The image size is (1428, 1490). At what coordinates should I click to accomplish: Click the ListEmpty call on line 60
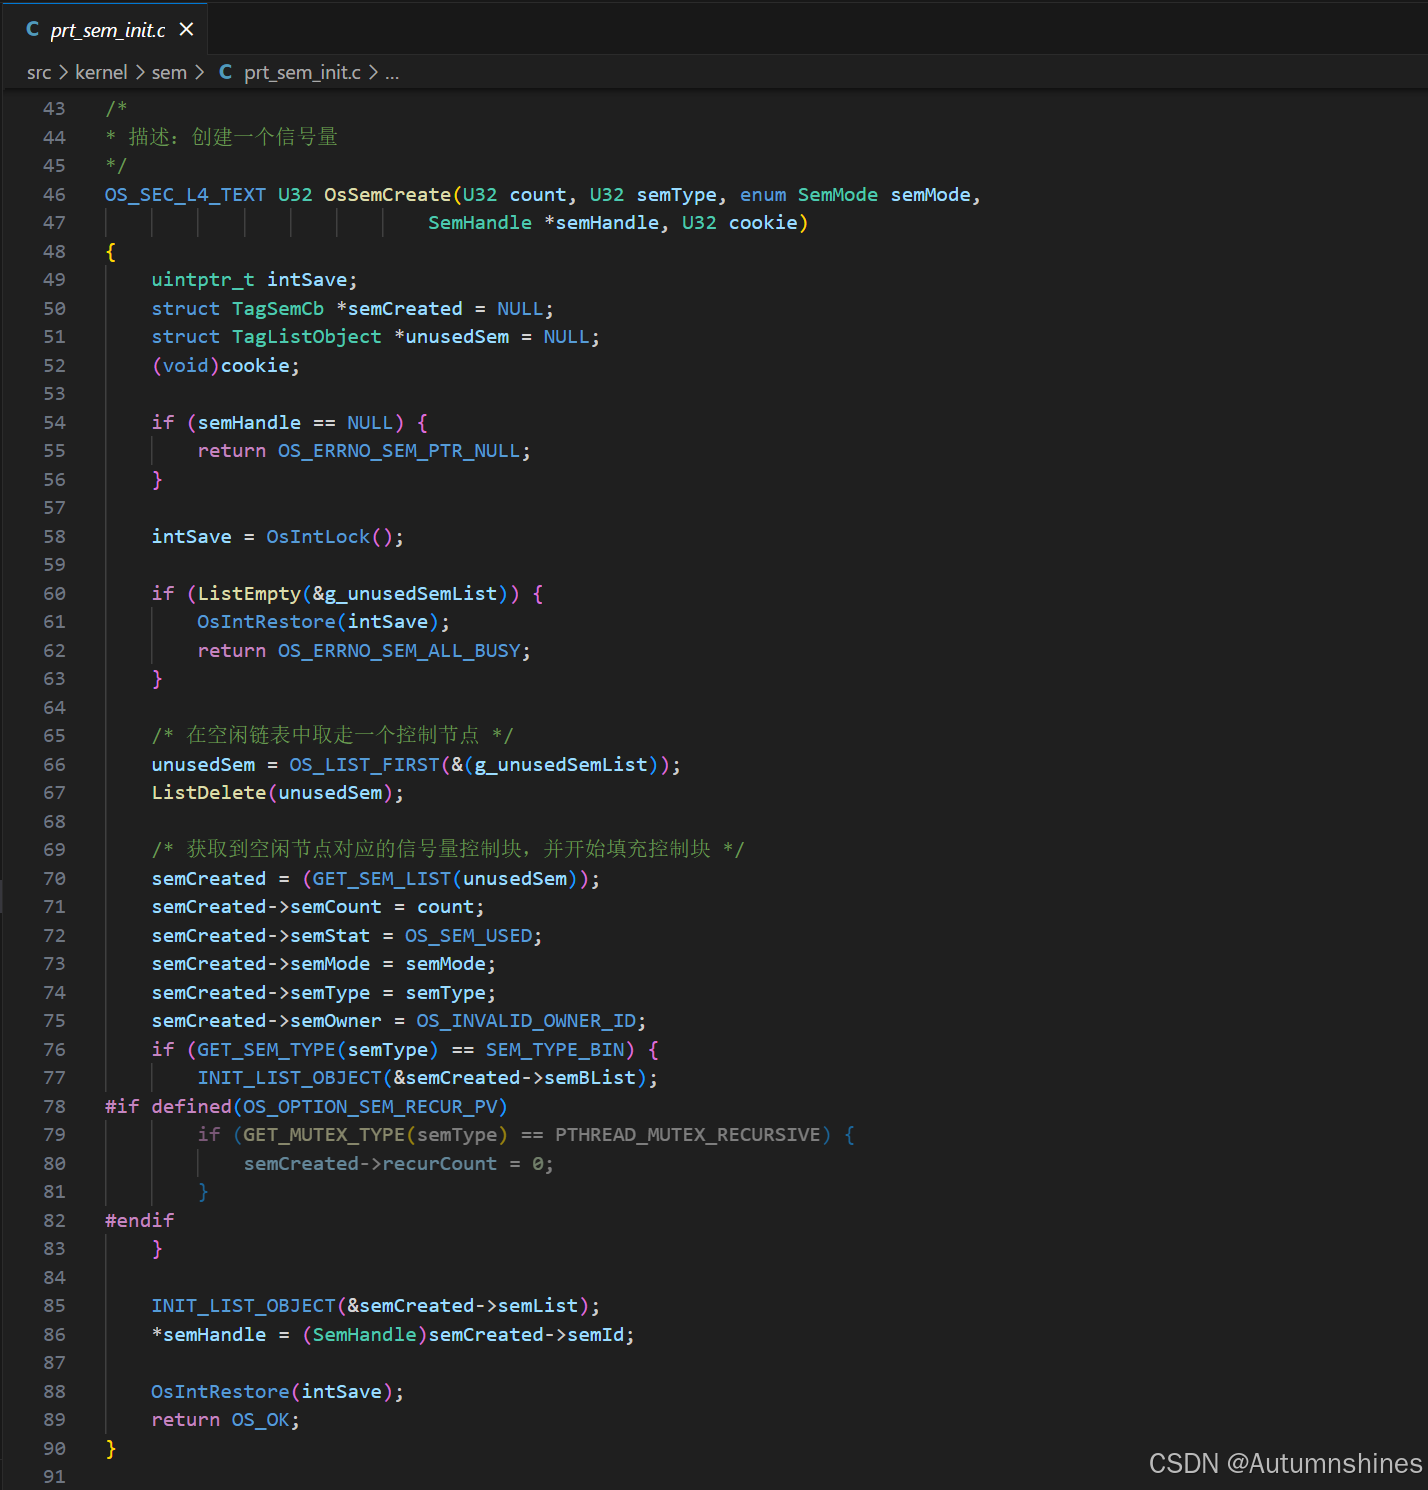(x=249, y=594)
